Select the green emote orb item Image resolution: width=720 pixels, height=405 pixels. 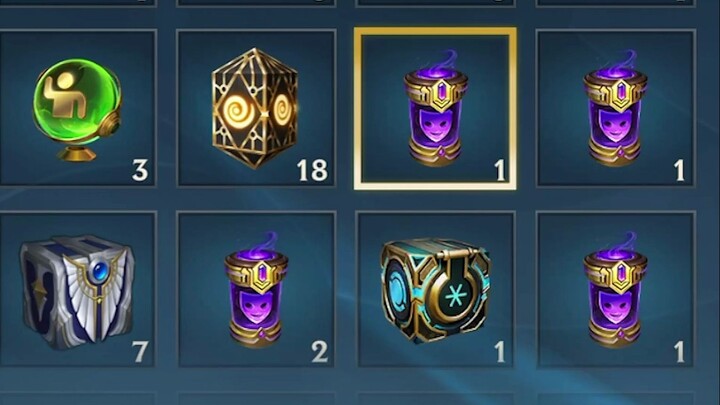(x=77, y=109)
